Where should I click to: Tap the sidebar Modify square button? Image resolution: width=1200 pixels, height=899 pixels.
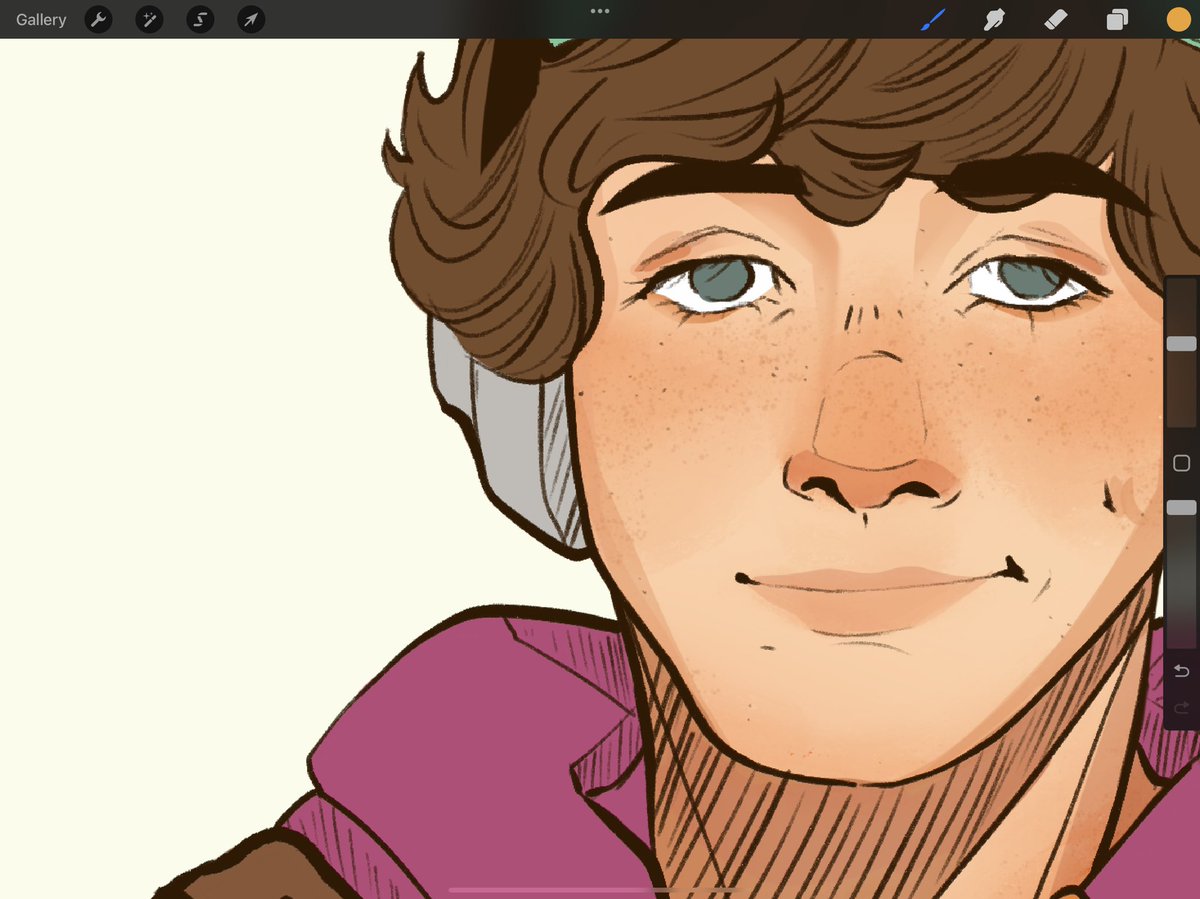pos(1181,463)
